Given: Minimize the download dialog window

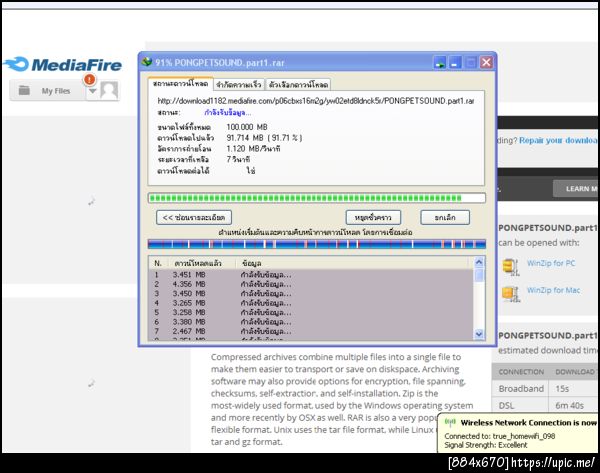Looking at the screenshot, I should click(455, 62).
